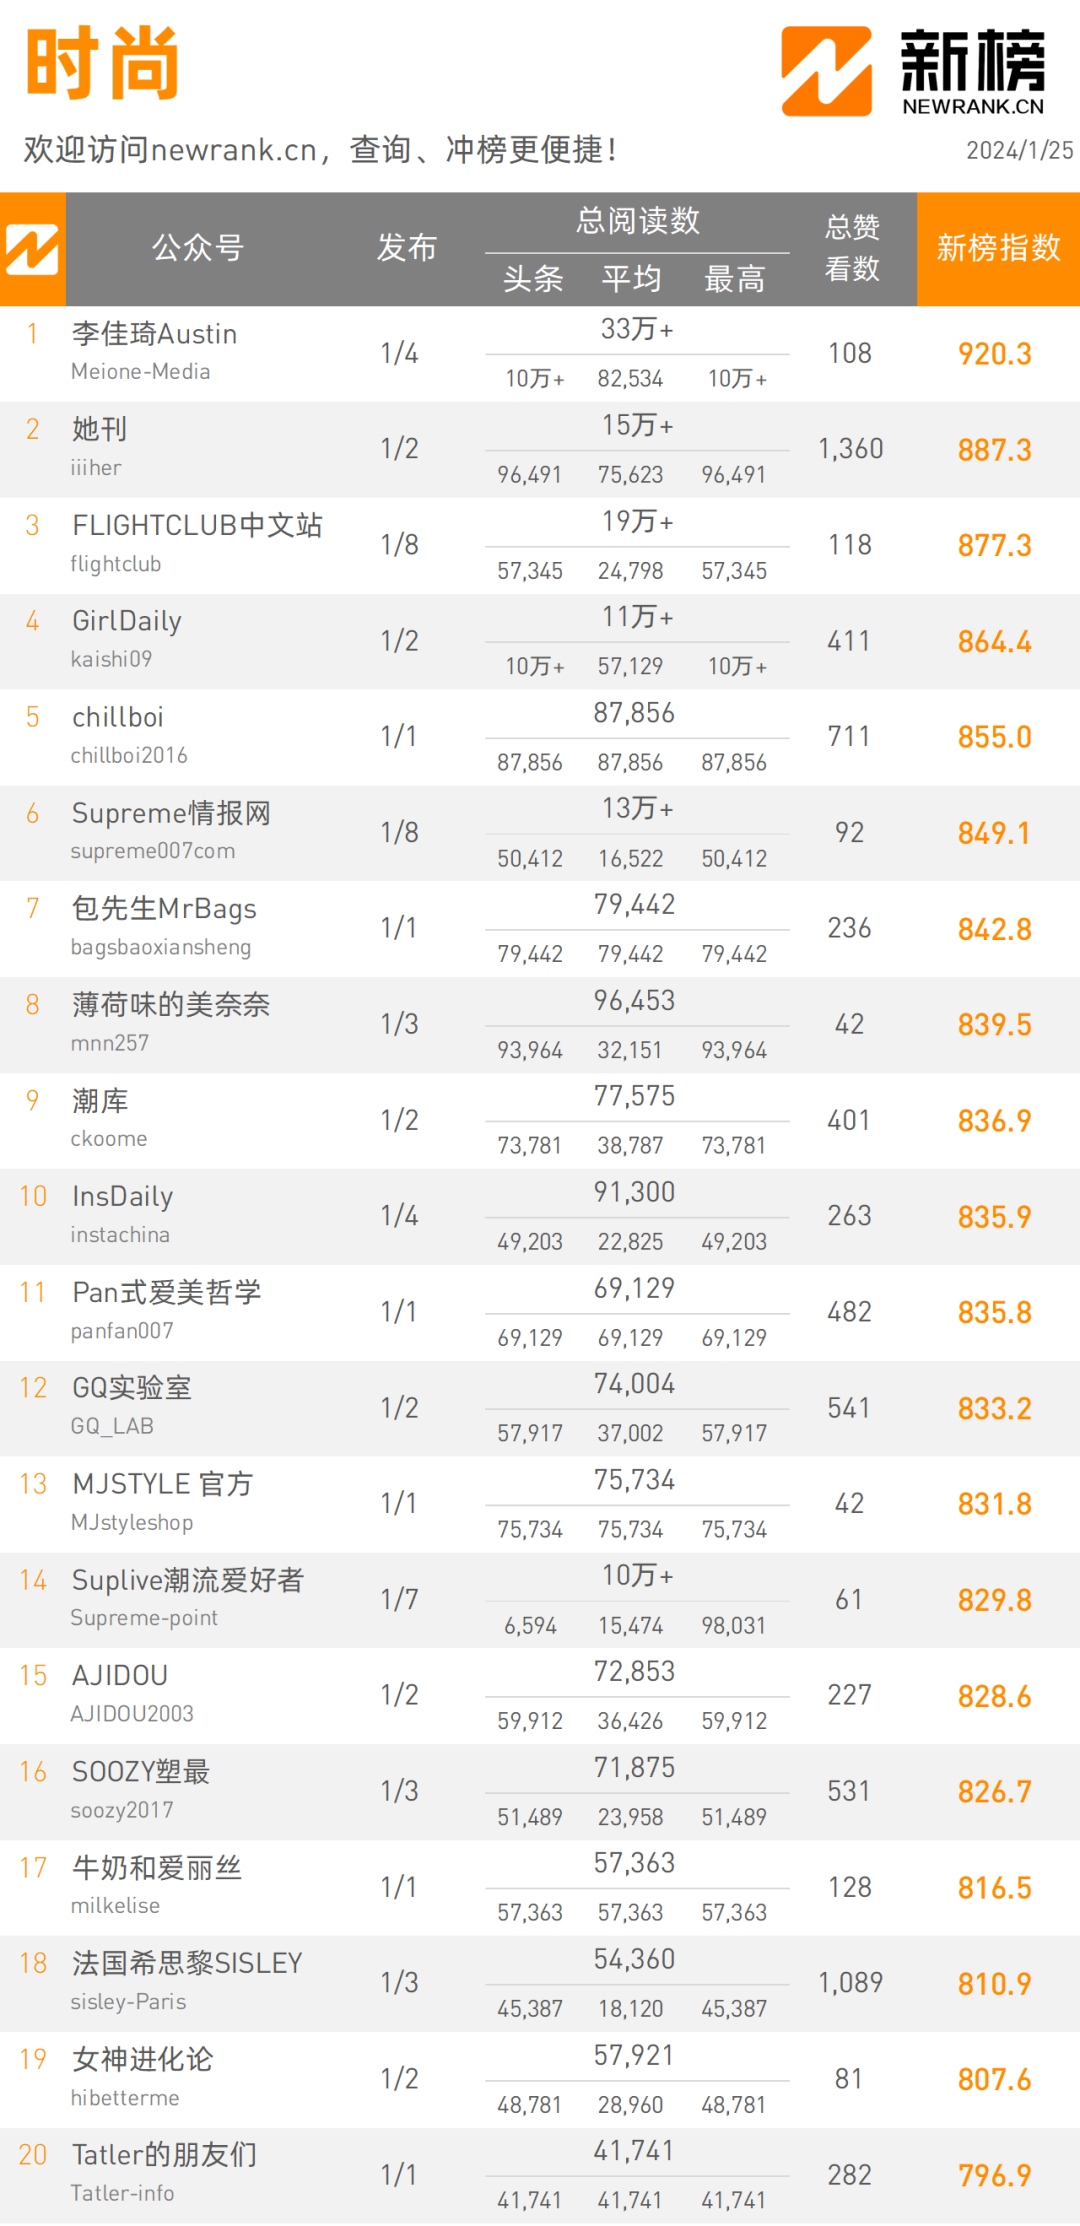The image size is (1080, 2226).
Task: Select the Suplive潮流爱好者 account name
Action: (188, 1580)
